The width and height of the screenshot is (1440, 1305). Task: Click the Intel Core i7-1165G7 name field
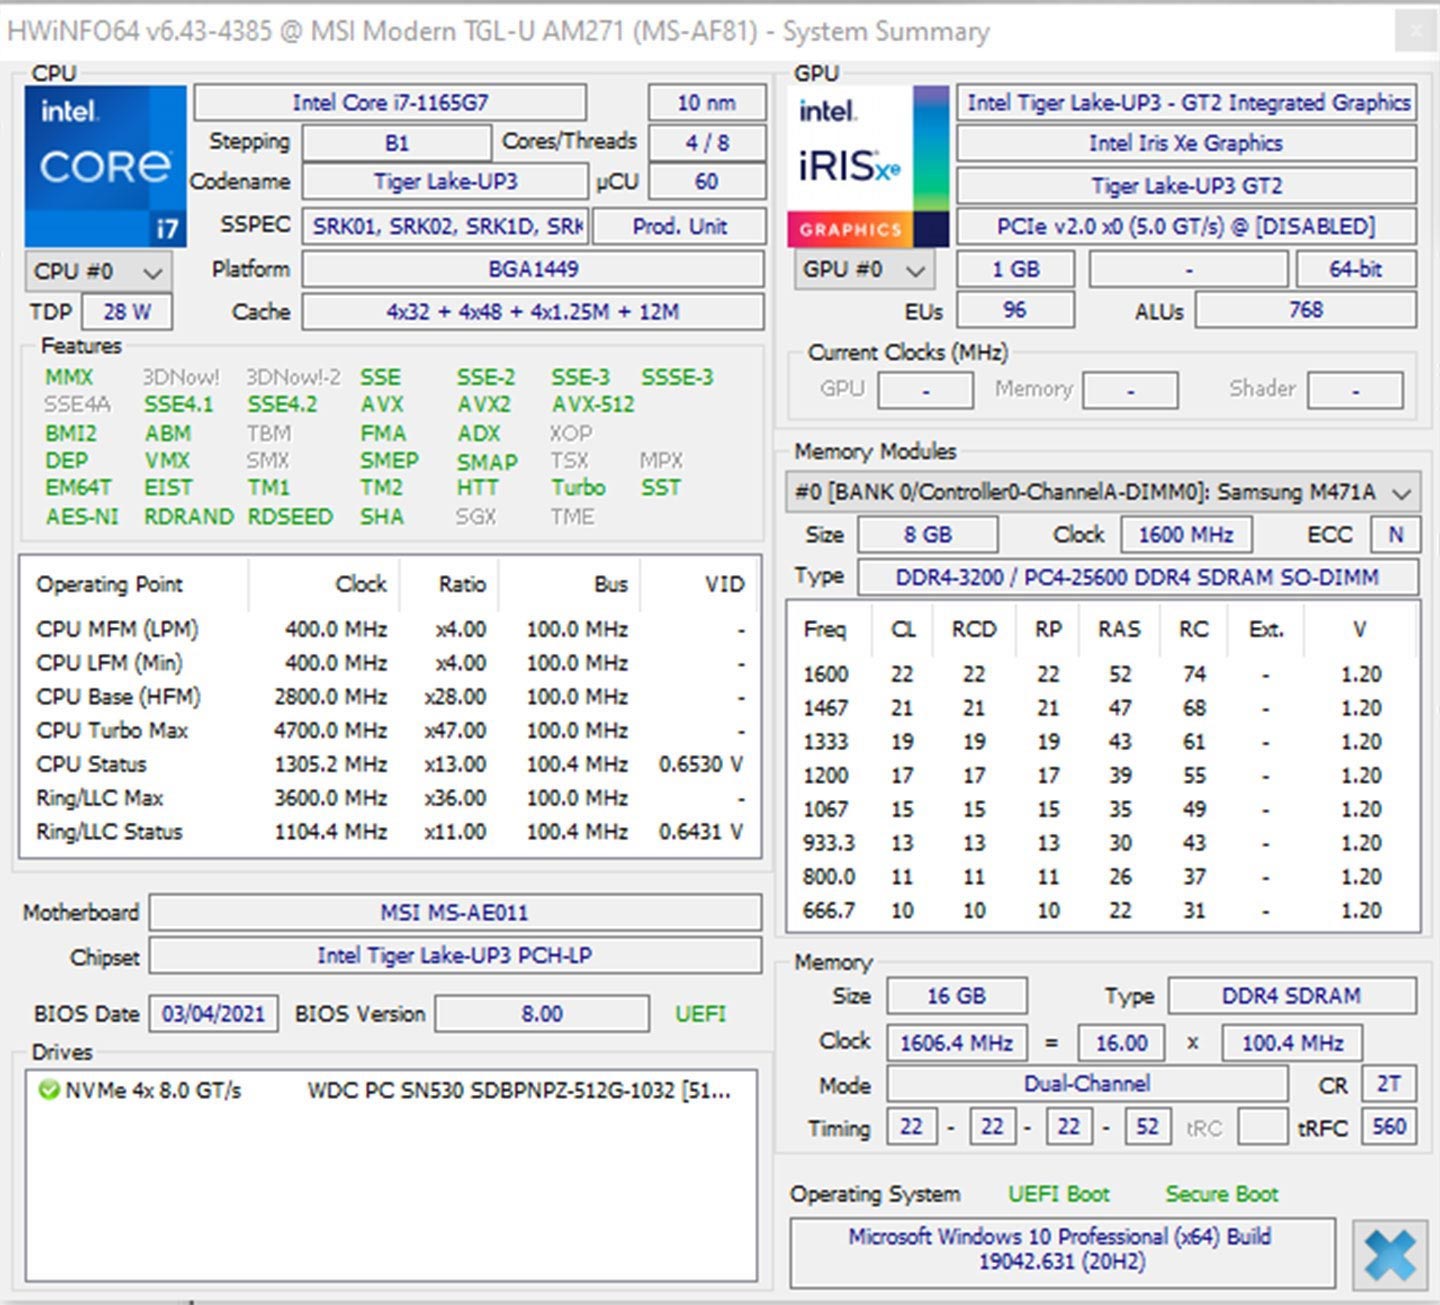[390, 103]
